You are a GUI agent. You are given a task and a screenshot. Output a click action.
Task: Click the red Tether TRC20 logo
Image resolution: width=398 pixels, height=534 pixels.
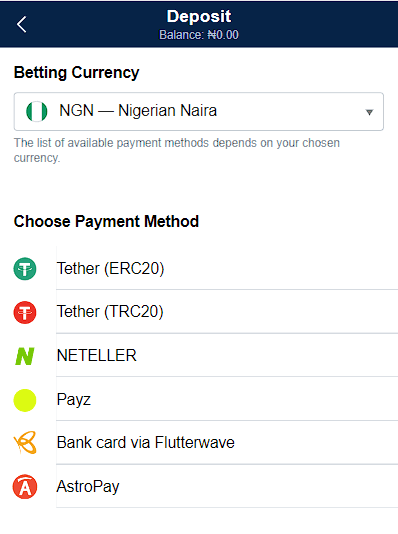click(25, 312)
